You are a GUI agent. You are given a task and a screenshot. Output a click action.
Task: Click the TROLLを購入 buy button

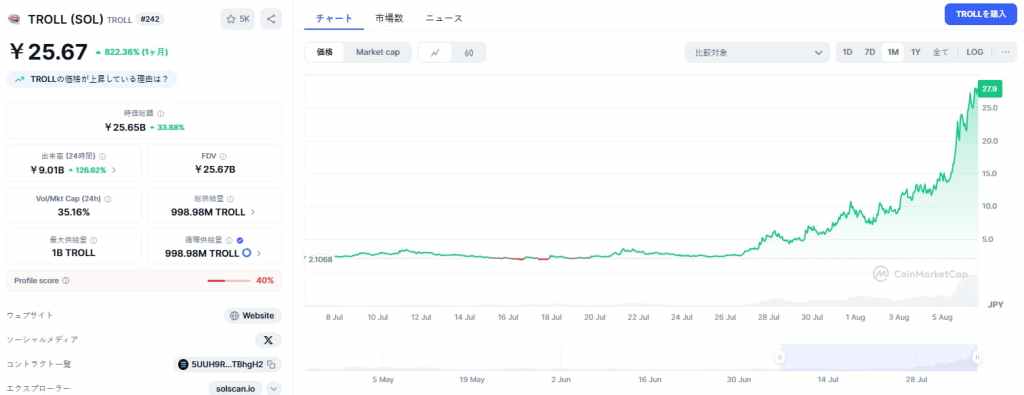tap(980, 14)
